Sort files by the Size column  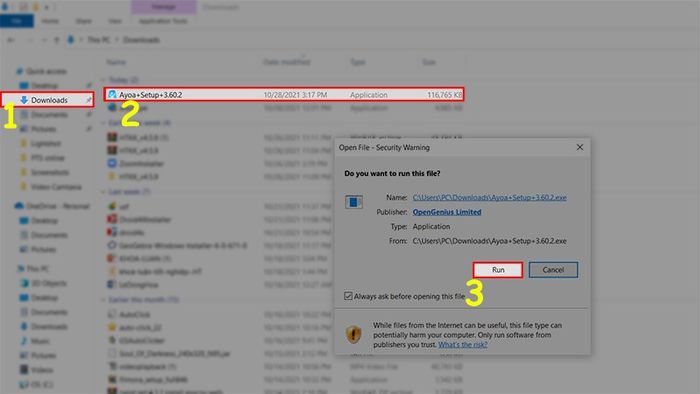[429, 62]
